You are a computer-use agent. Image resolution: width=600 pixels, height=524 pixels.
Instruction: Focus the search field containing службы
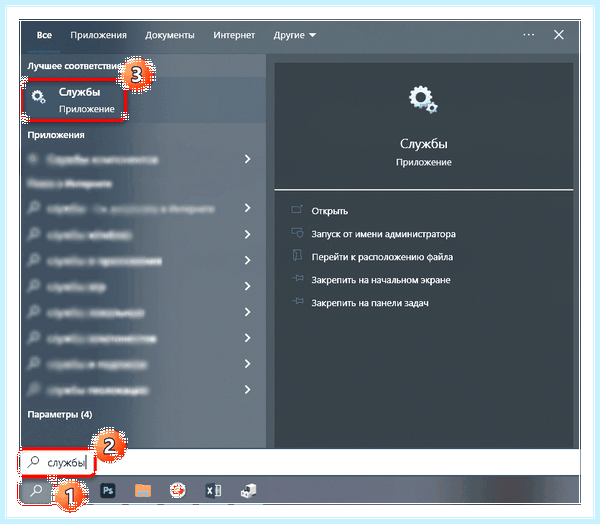click(300, 462)
